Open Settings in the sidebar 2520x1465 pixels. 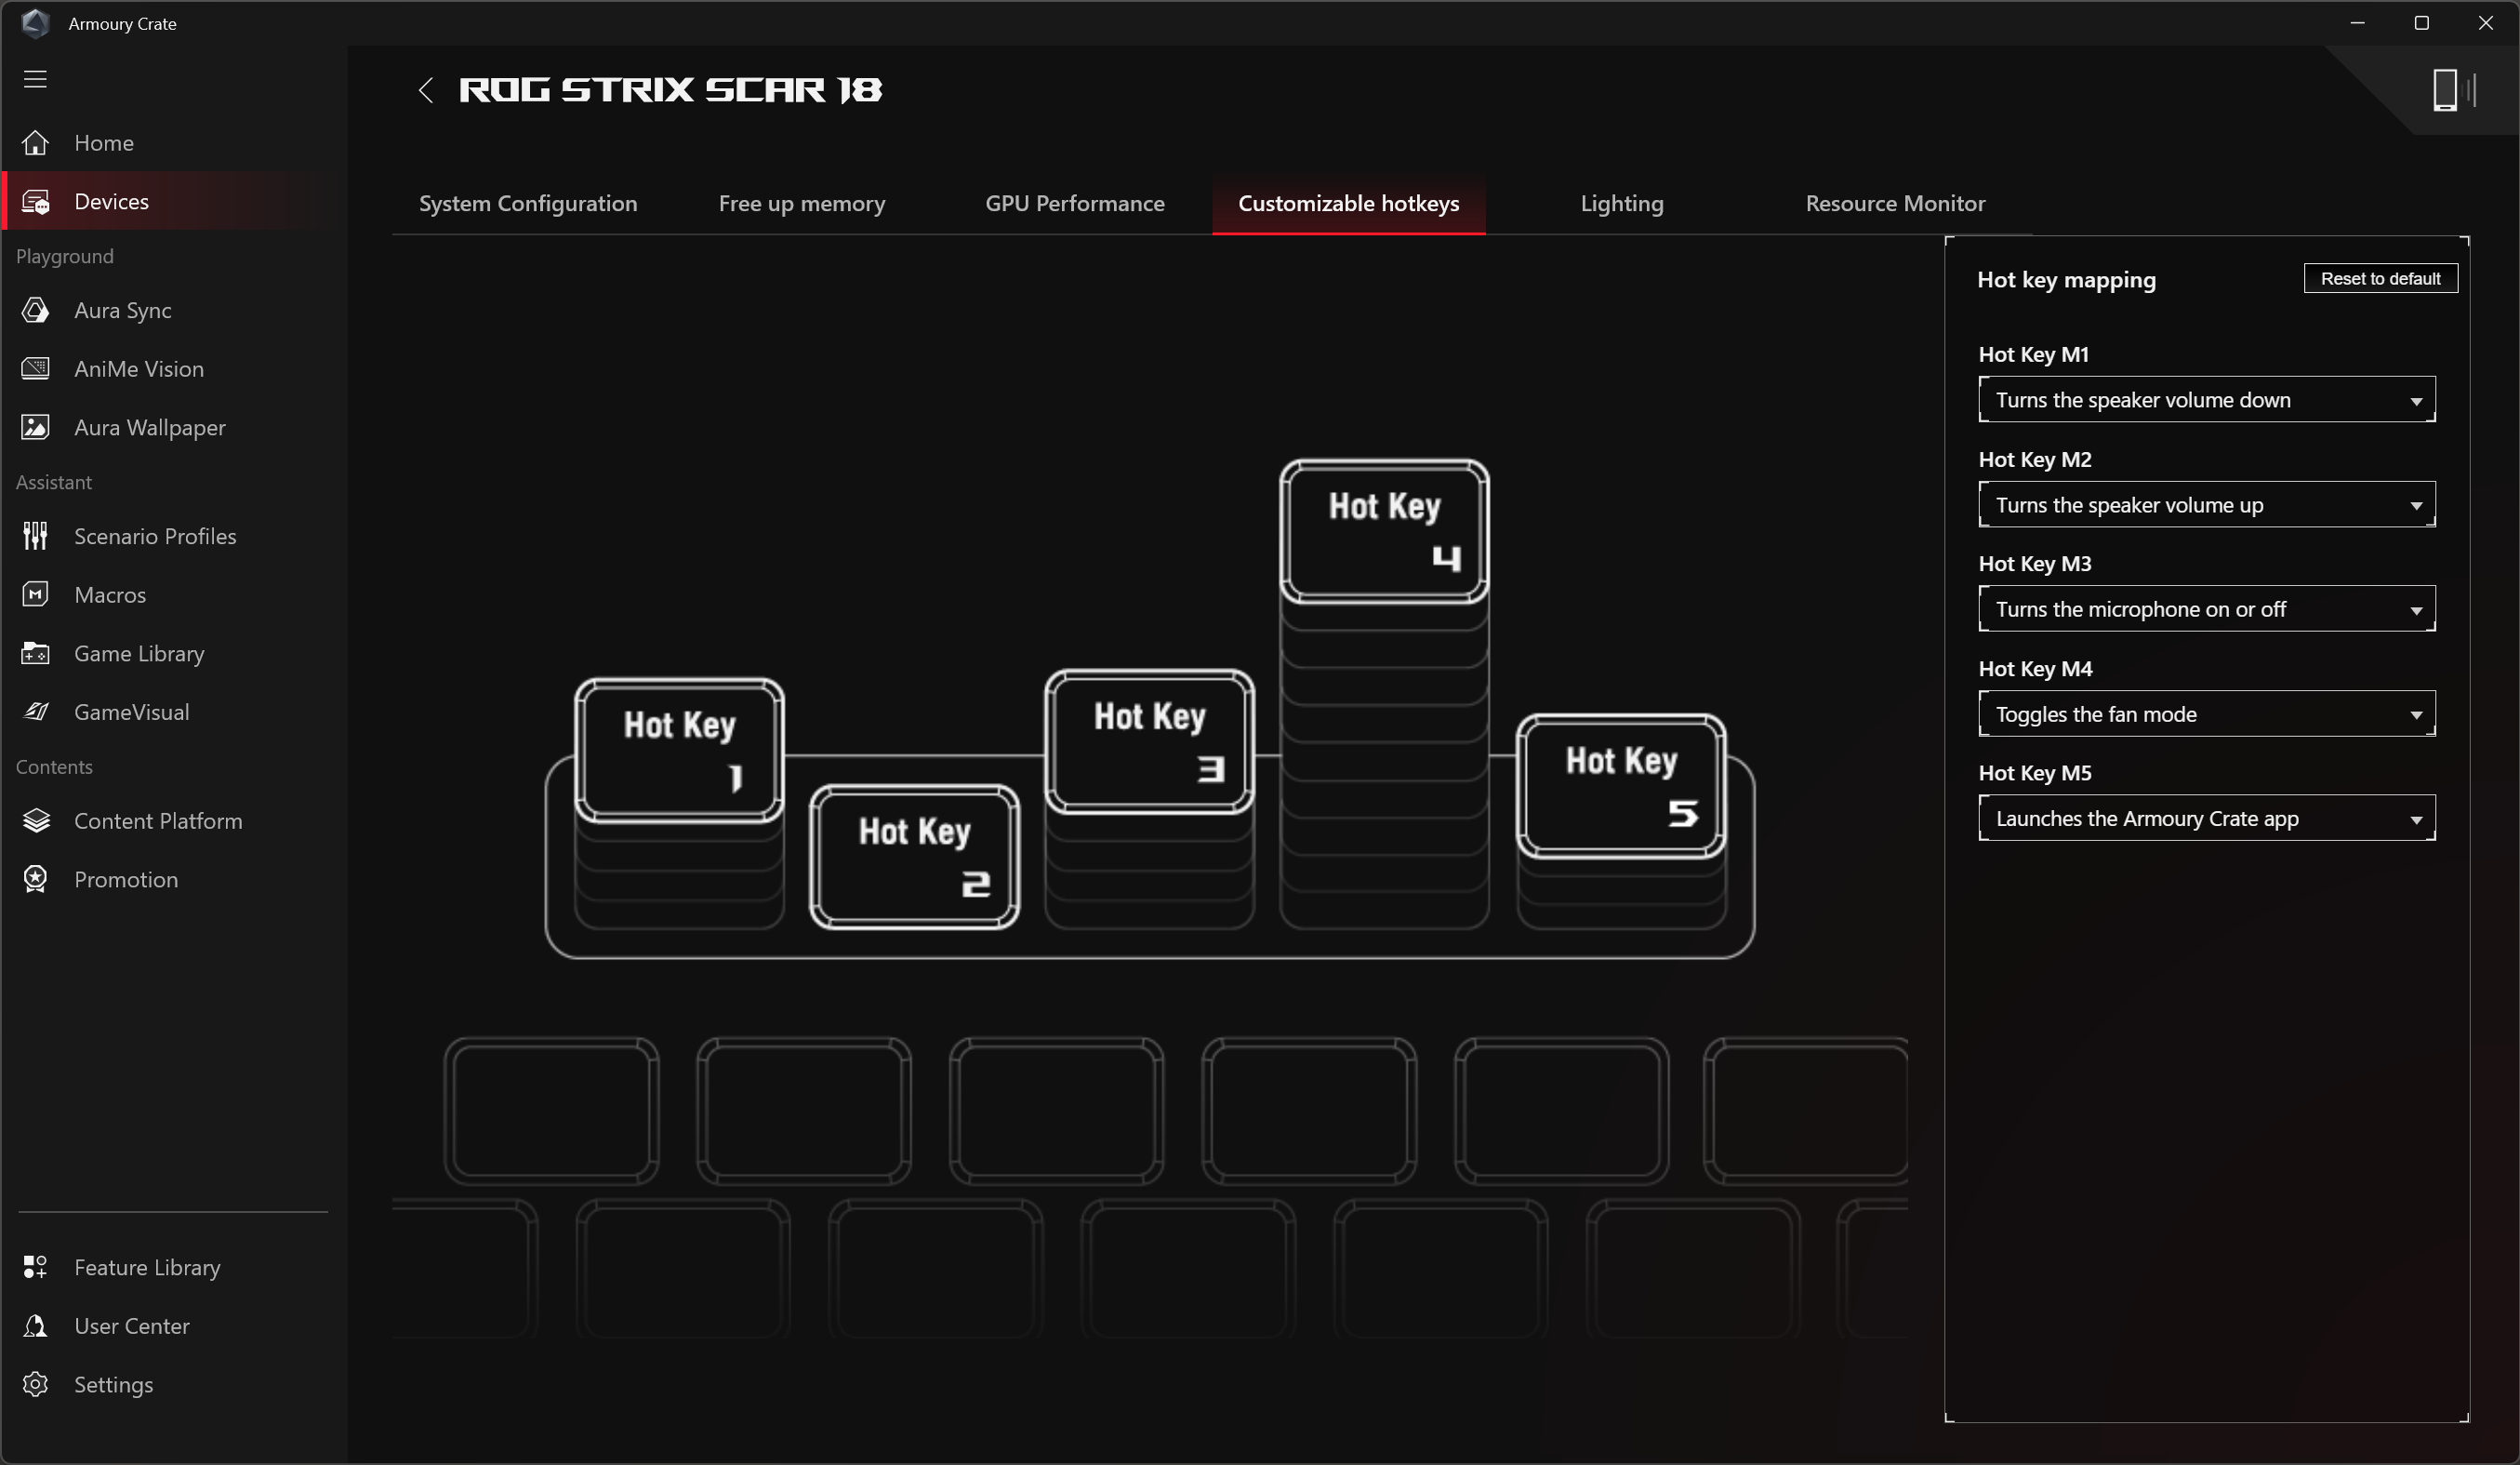coord(113,1384)
